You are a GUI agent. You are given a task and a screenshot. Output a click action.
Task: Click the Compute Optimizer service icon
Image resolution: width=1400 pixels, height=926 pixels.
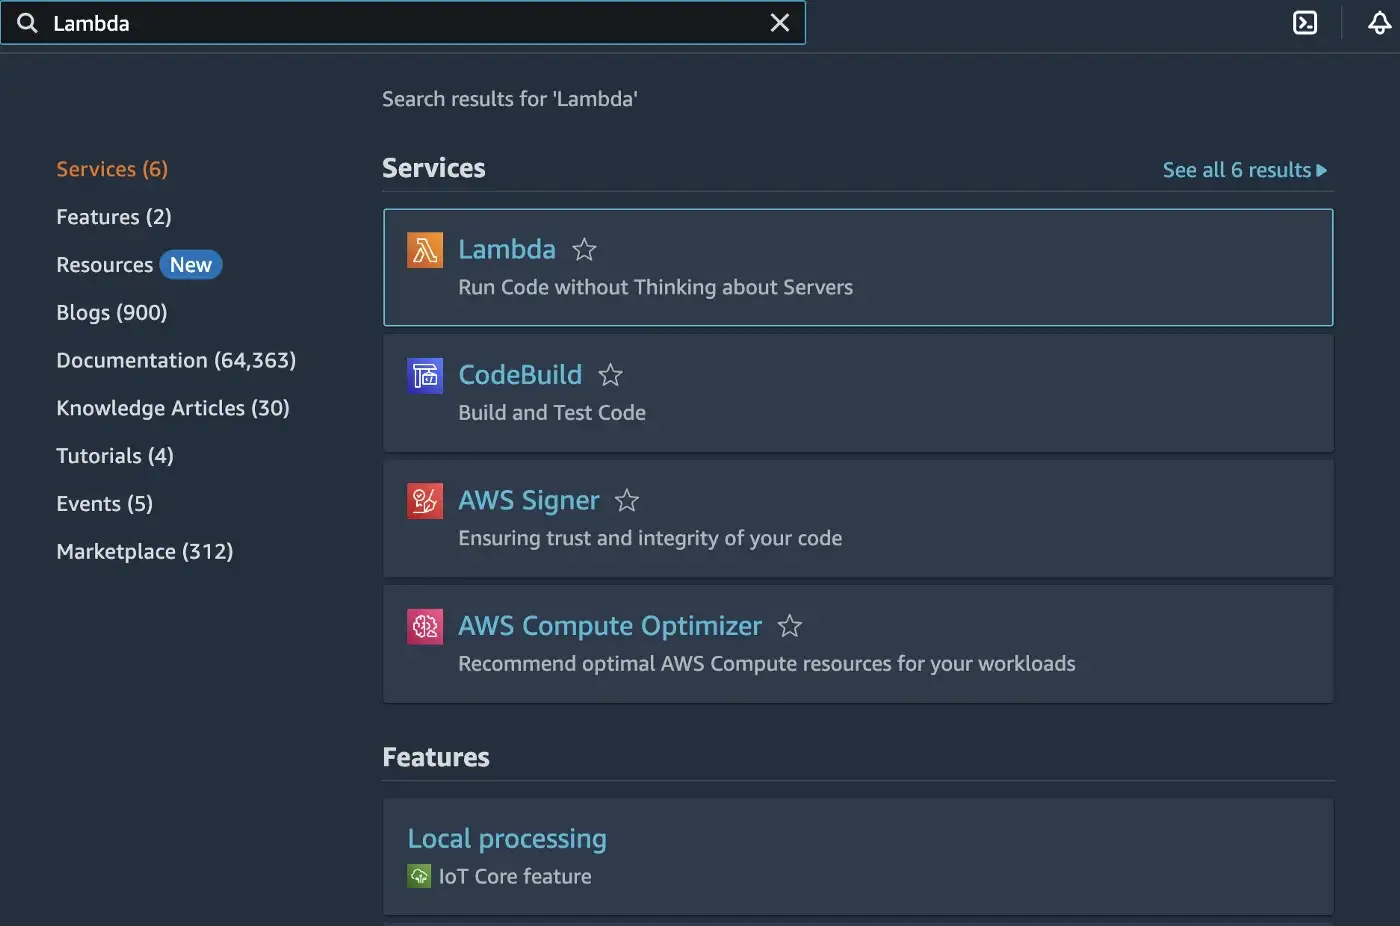coord(425,627)
